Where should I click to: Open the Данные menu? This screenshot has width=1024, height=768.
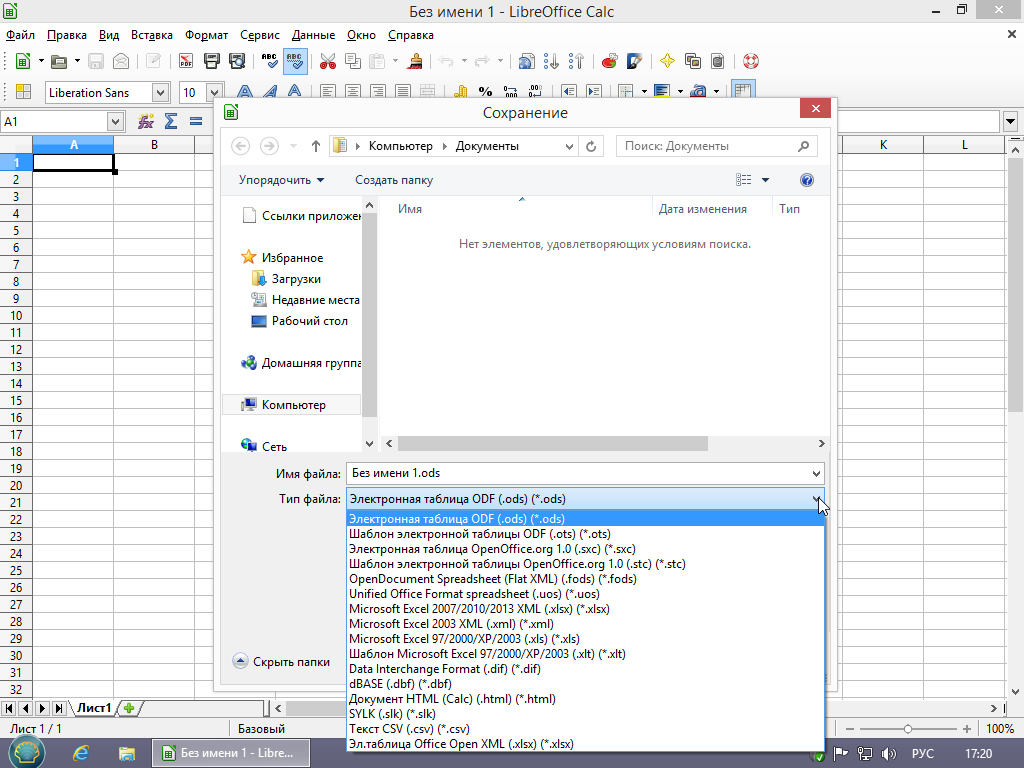pyautogui.click(x=313, y=35)
